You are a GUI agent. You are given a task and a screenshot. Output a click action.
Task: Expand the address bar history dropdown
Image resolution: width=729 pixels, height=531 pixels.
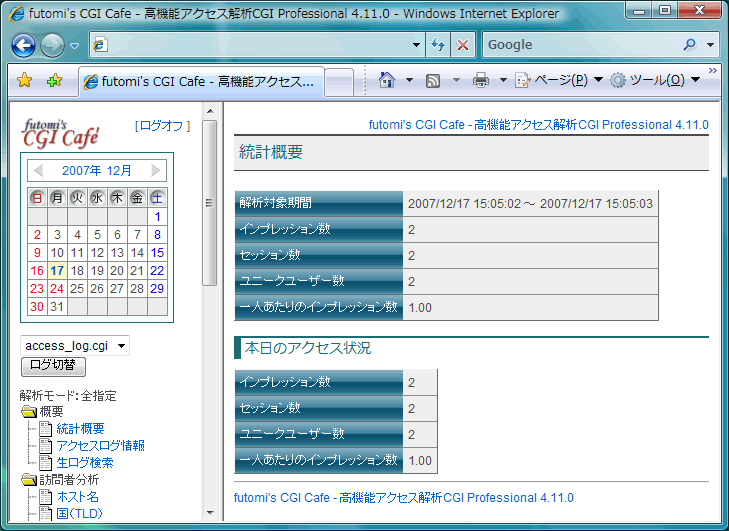click(417, 45)
